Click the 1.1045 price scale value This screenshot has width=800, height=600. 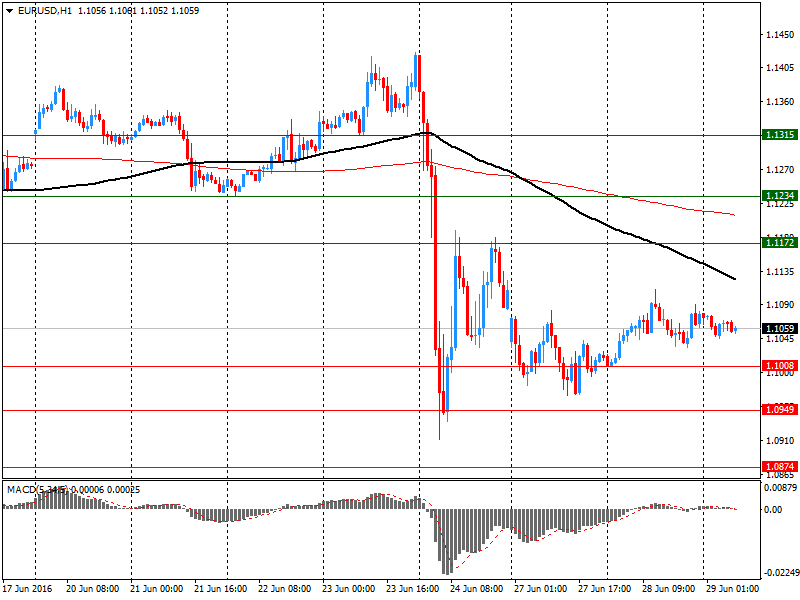tap(780, 338)
